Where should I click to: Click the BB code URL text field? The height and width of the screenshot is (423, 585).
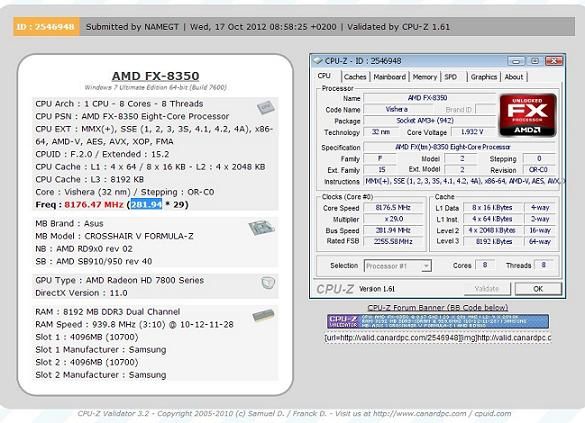(438, 338)
